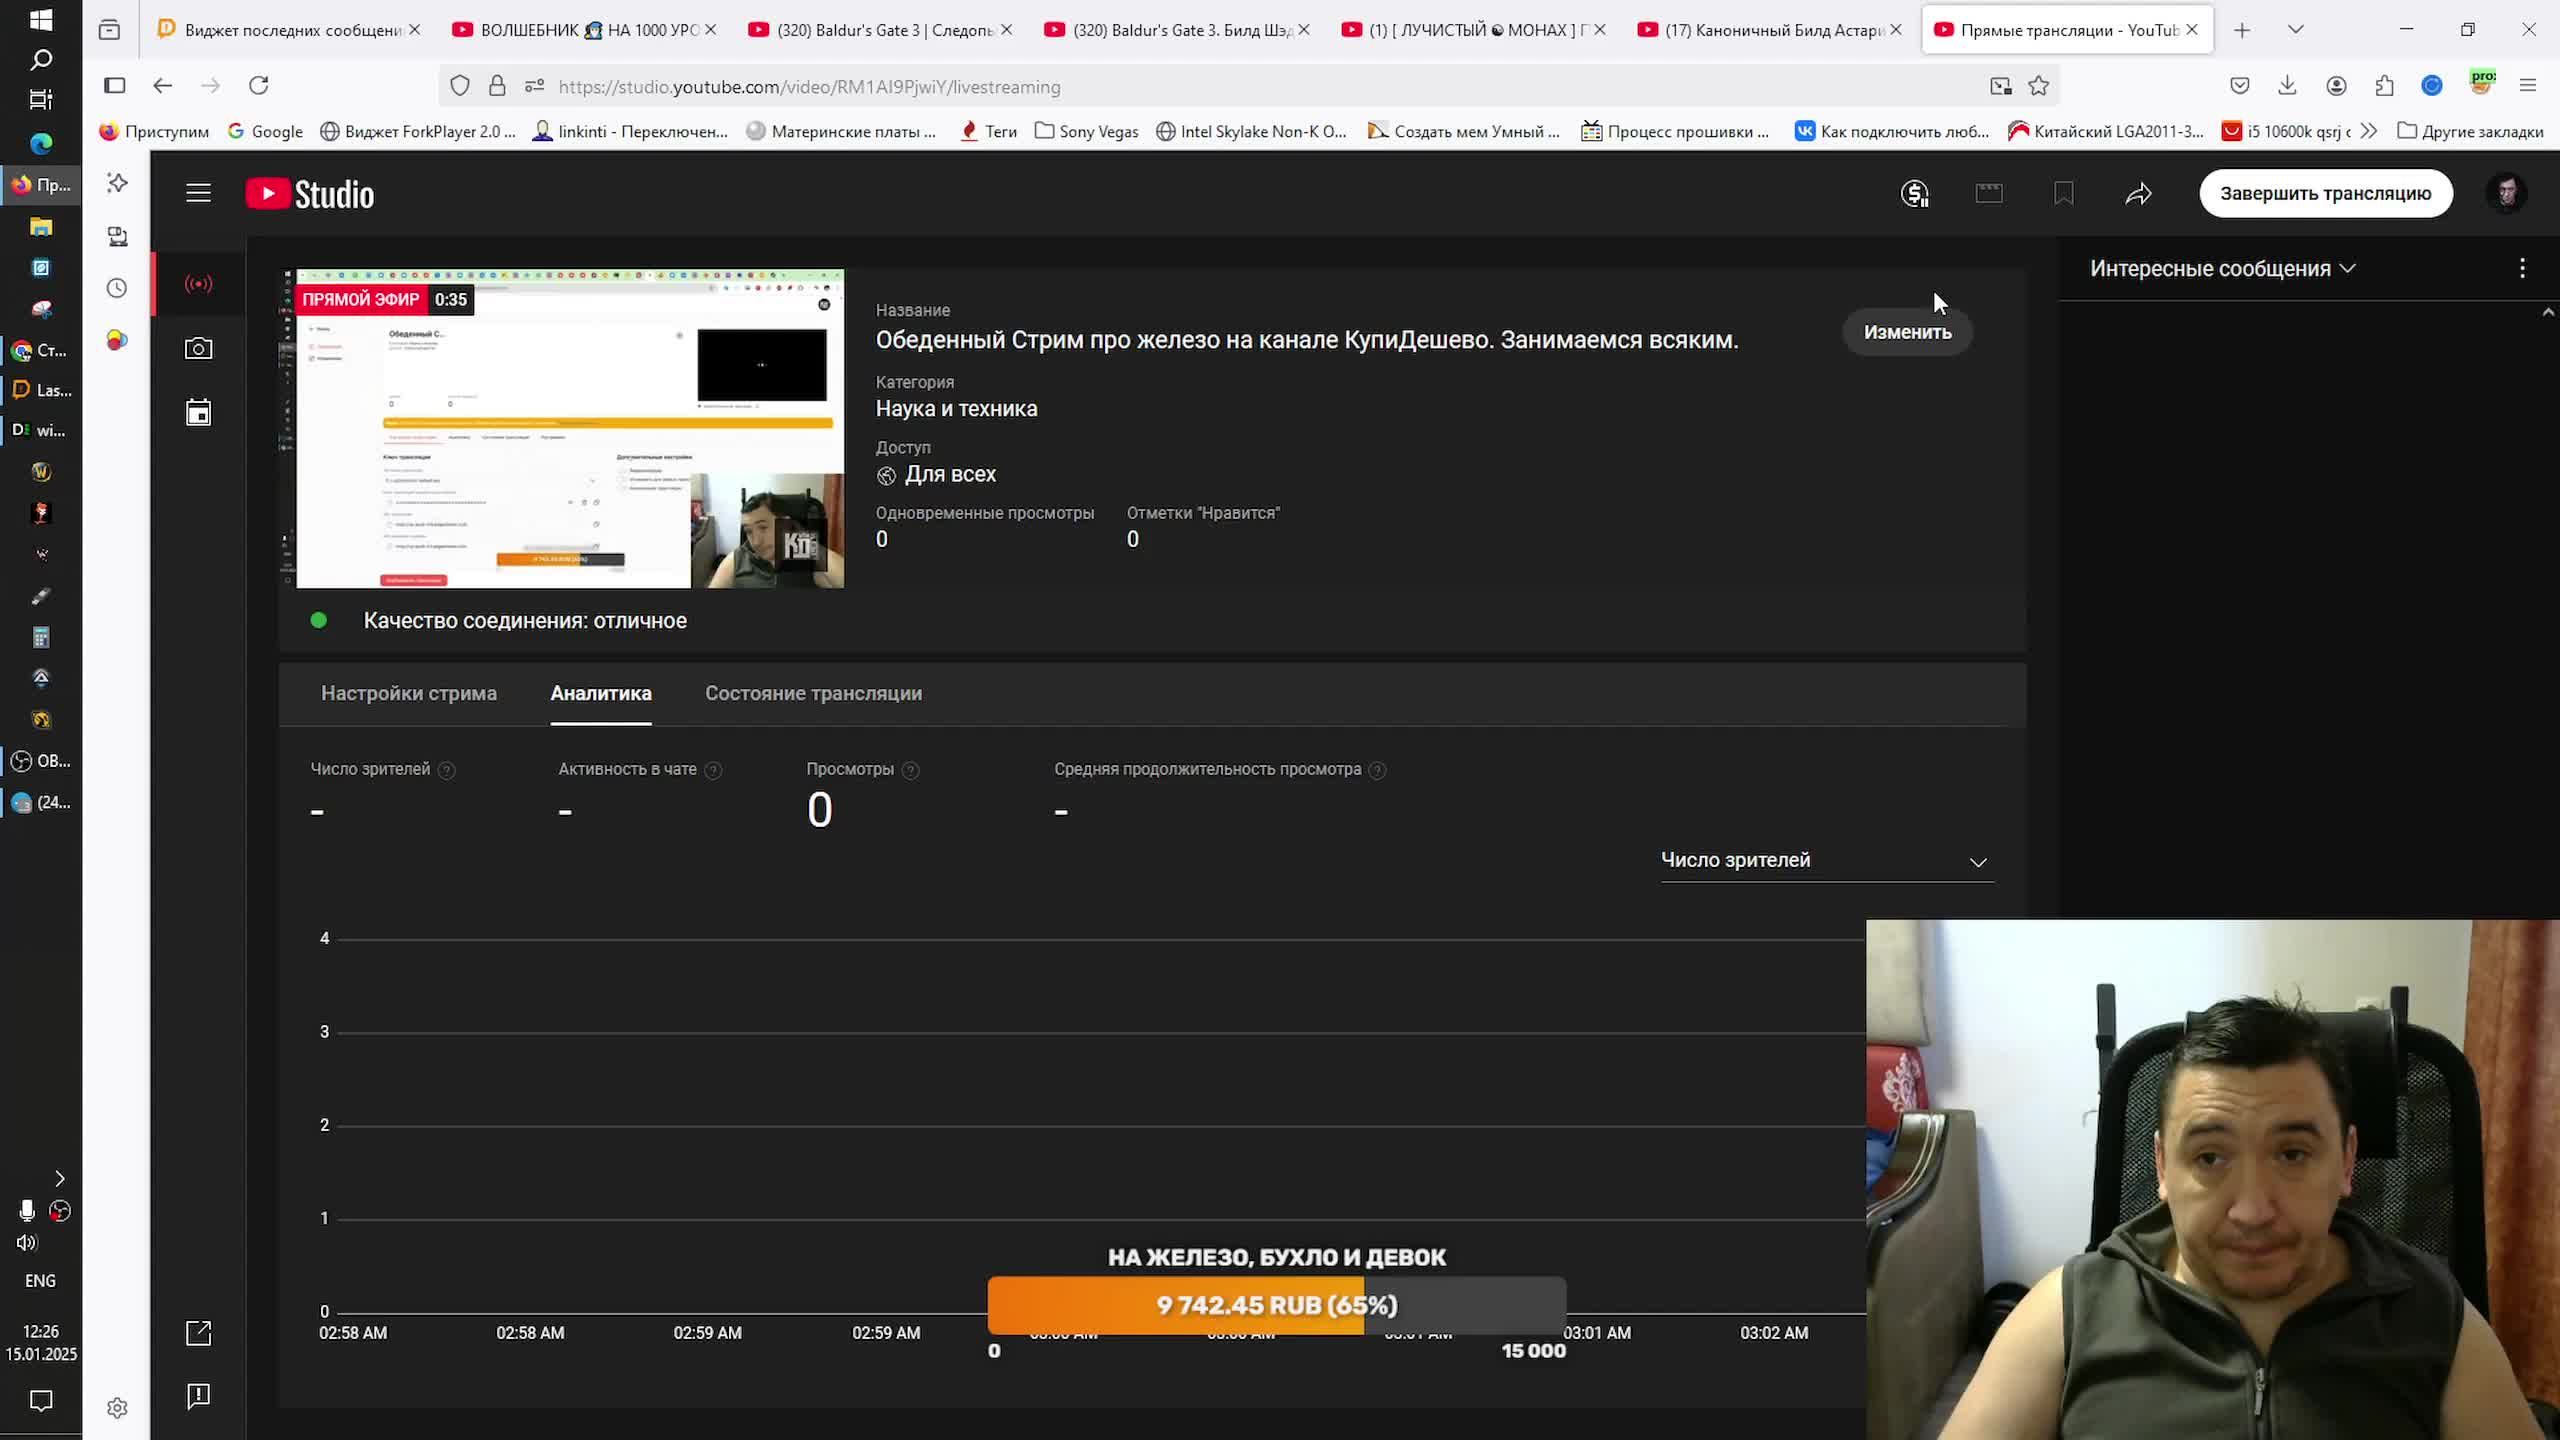Click the send feedback icon at bottom left
This screenshot has height=1440, width=2560.
[x=198, y=1396]
